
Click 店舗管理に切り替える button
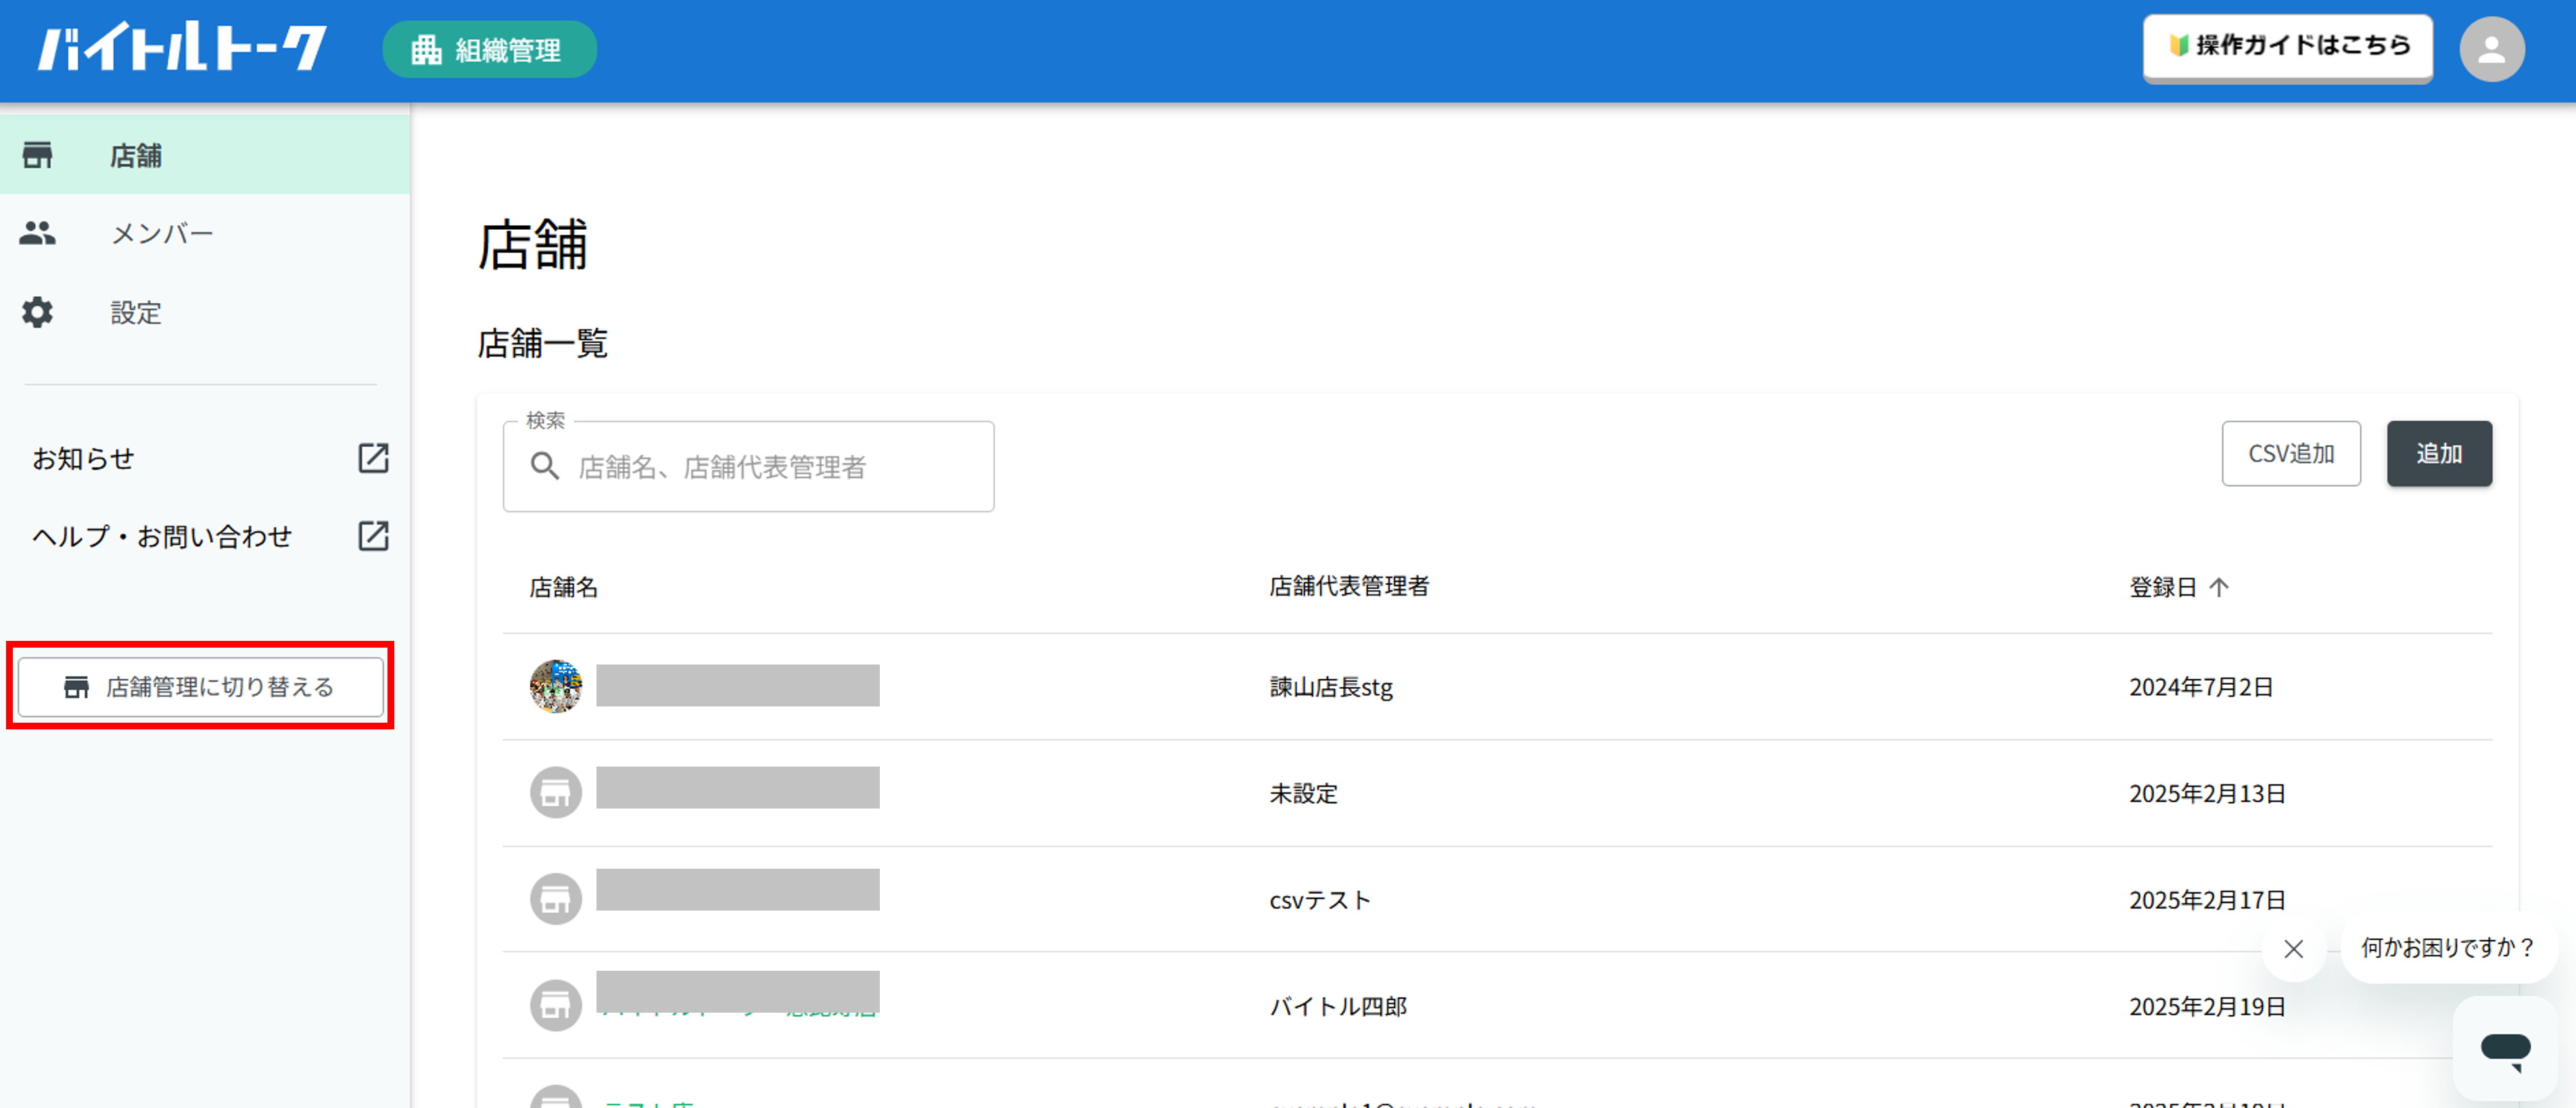(x=200, y=687)
